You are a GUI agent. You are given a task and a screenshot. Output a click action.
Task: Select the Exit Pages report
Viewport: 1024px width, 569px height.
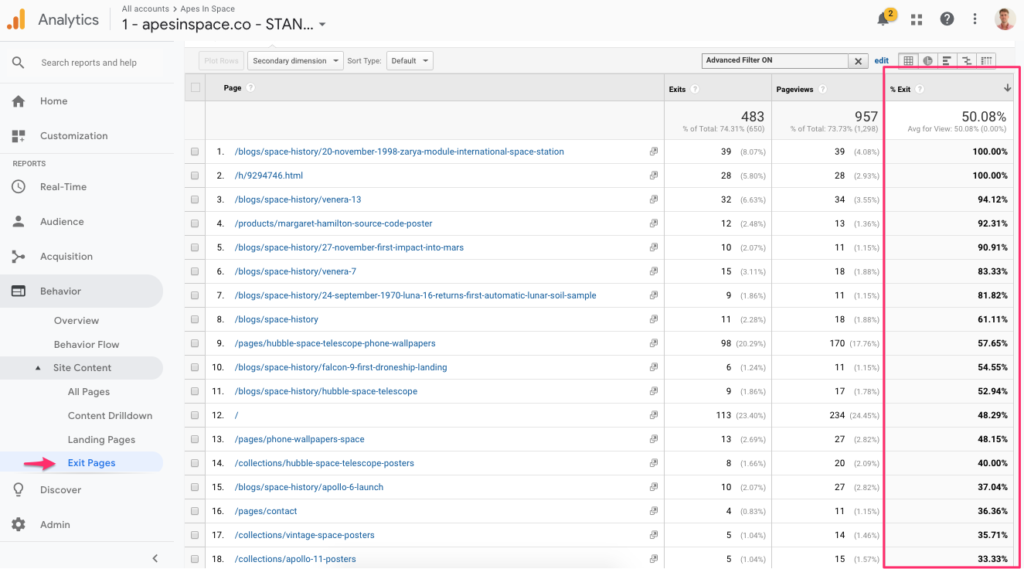91,463
